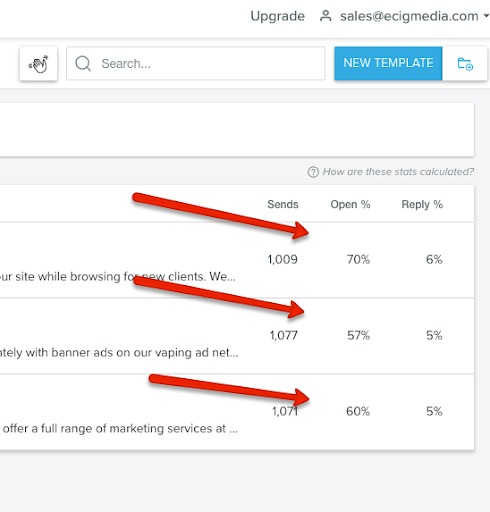Screen dimensions: 490x512
Task: Select the template row with 1,009 sends
Action: (x=237, y=260)
